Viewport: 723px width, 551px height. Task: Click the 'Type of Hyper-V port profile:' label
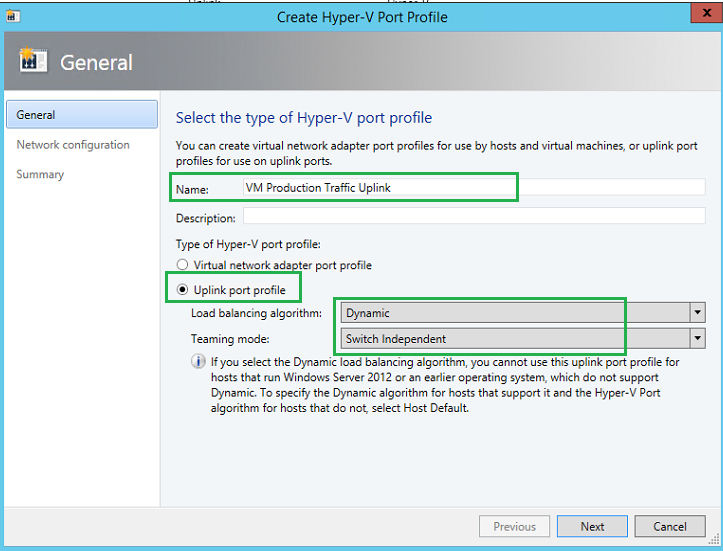click(248, 244)
